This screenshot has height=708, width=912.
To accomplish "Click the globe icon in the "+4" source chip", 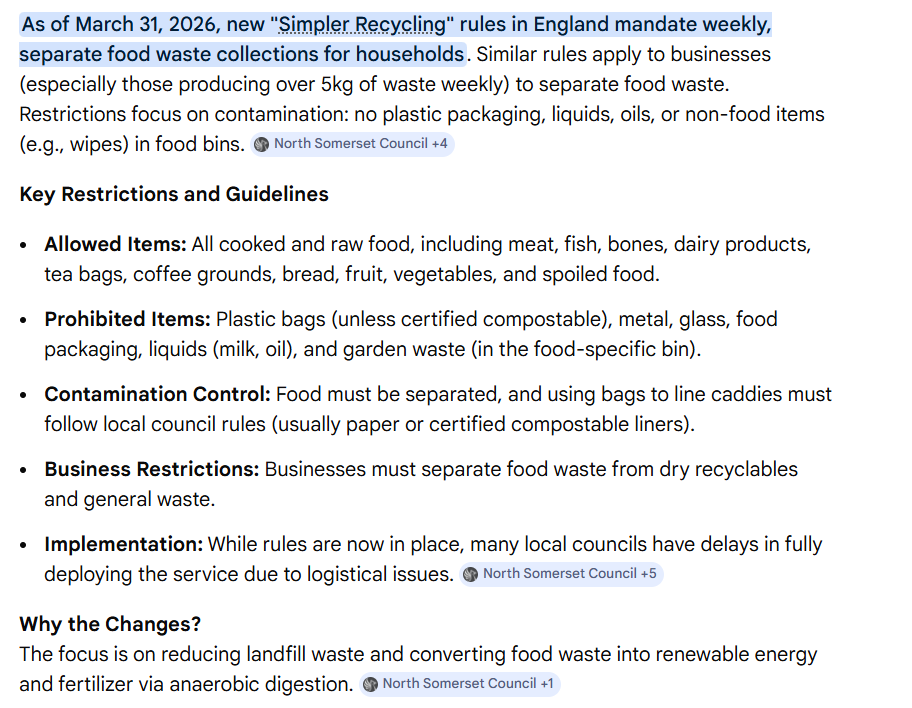I will pyautogui.click(x=262, y=144).
